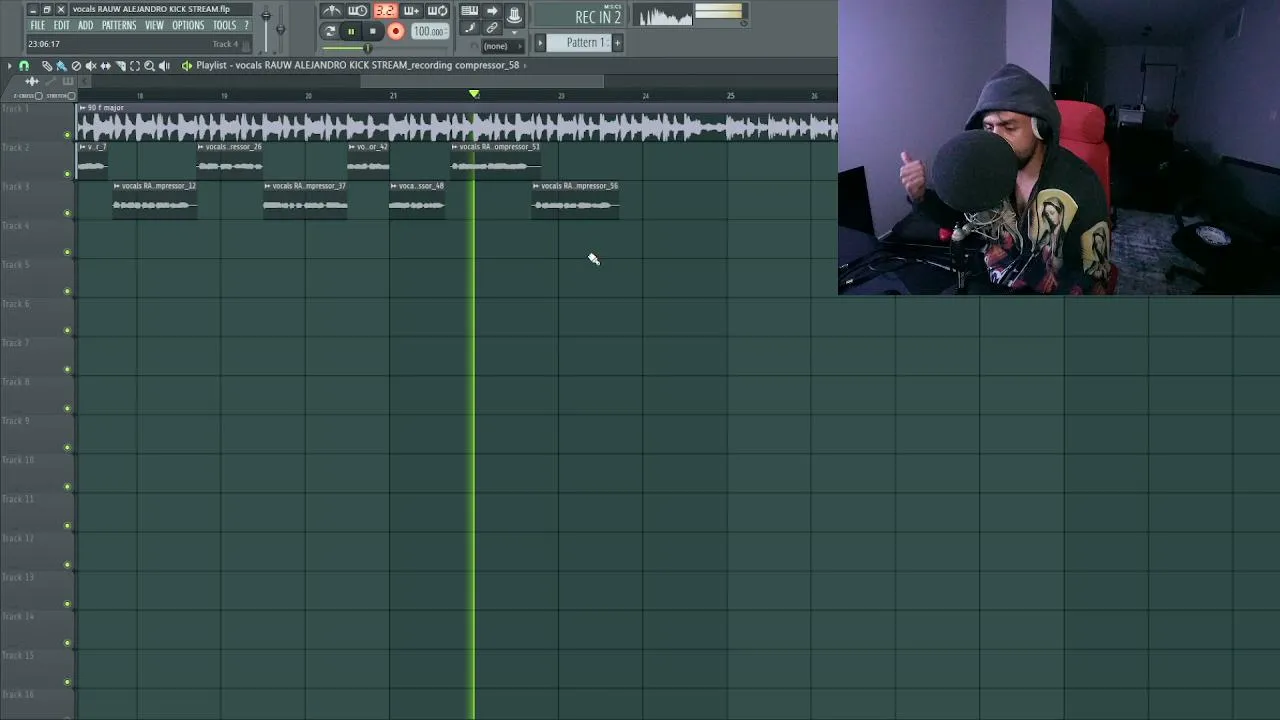
Task: Open the OPTIONS menu
Action: (188, 25)
